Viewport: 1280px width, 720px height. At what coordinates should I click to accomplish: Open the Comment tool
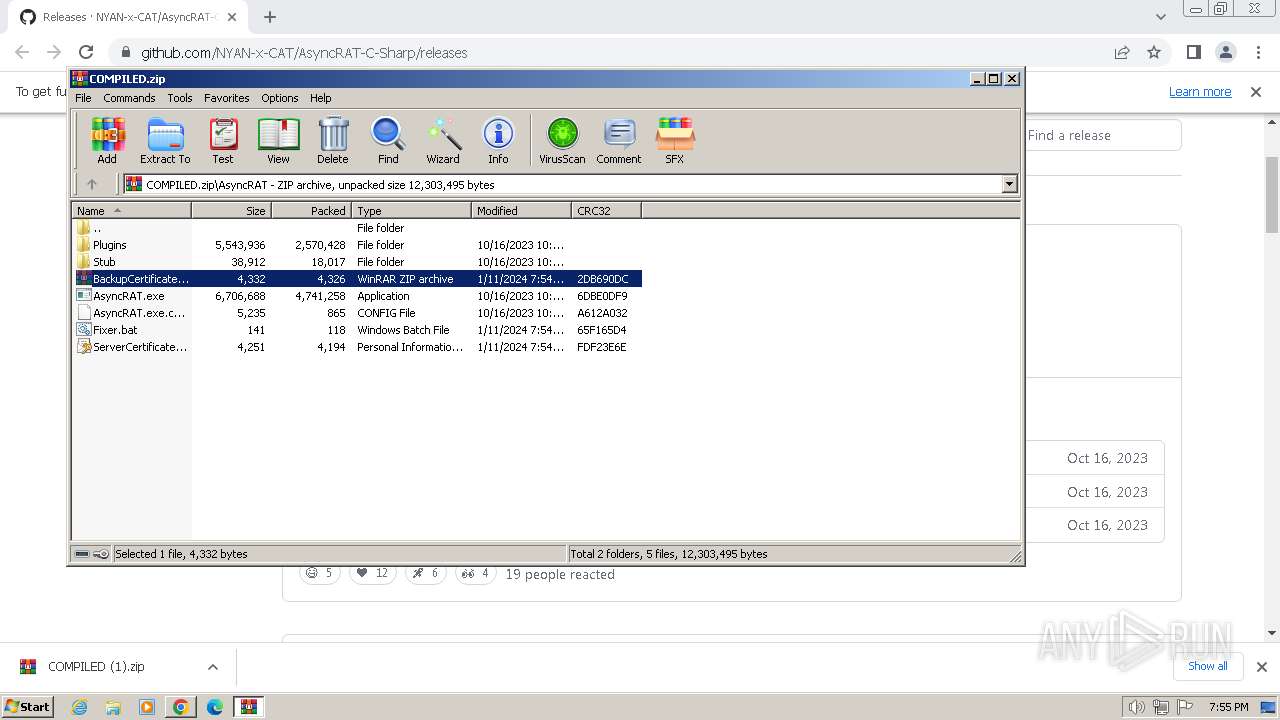click(619, 140)
